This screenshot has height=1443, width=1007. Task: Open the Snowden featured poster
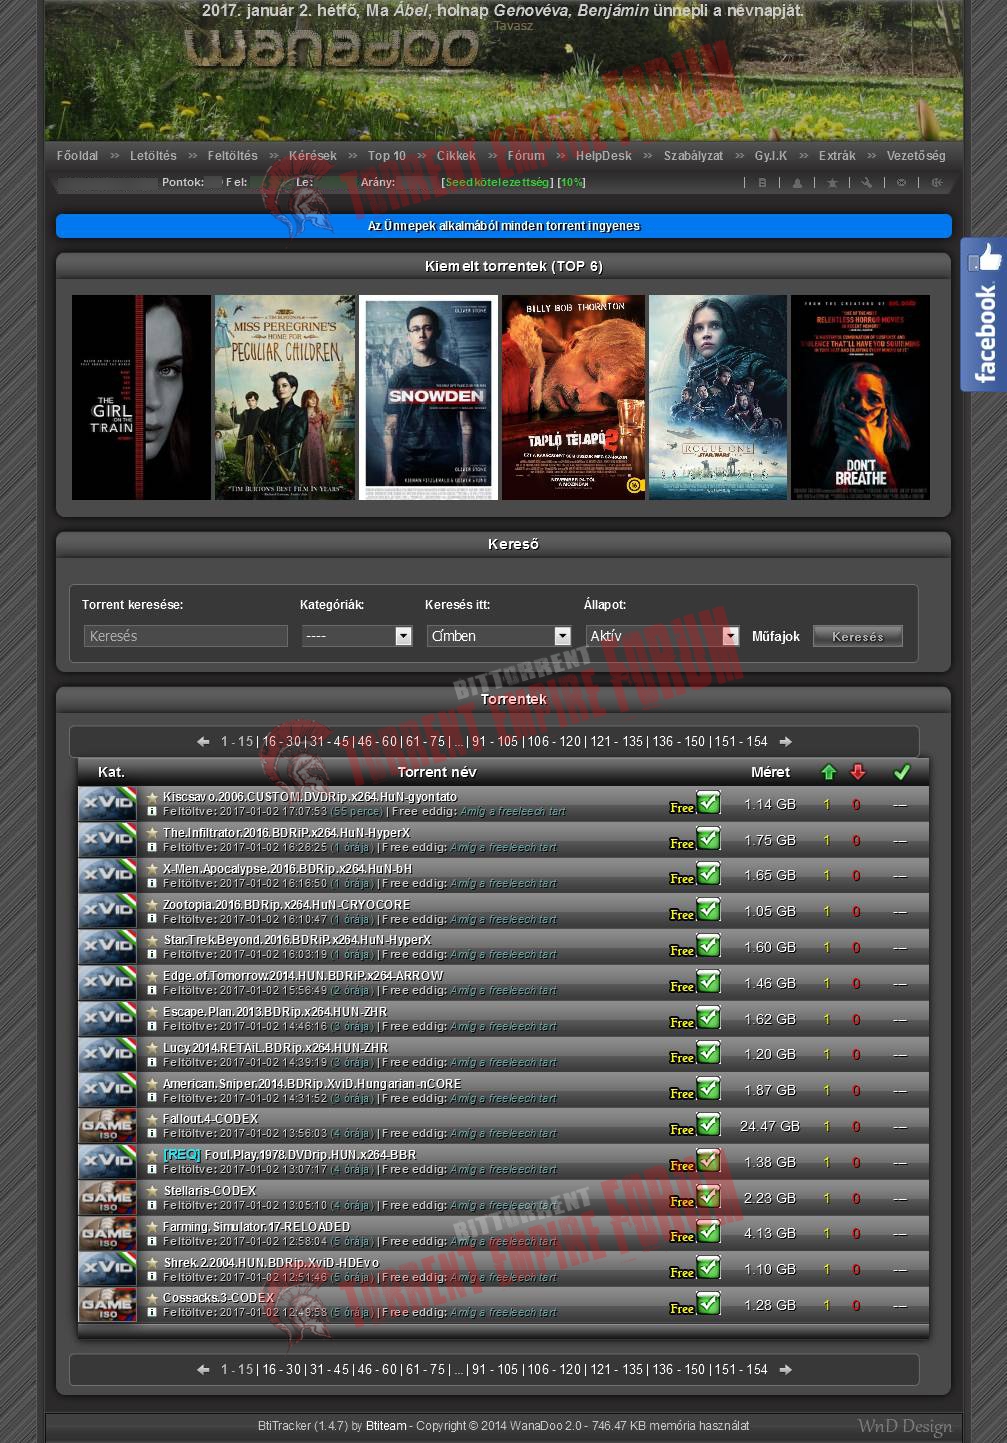pos(428,397)
